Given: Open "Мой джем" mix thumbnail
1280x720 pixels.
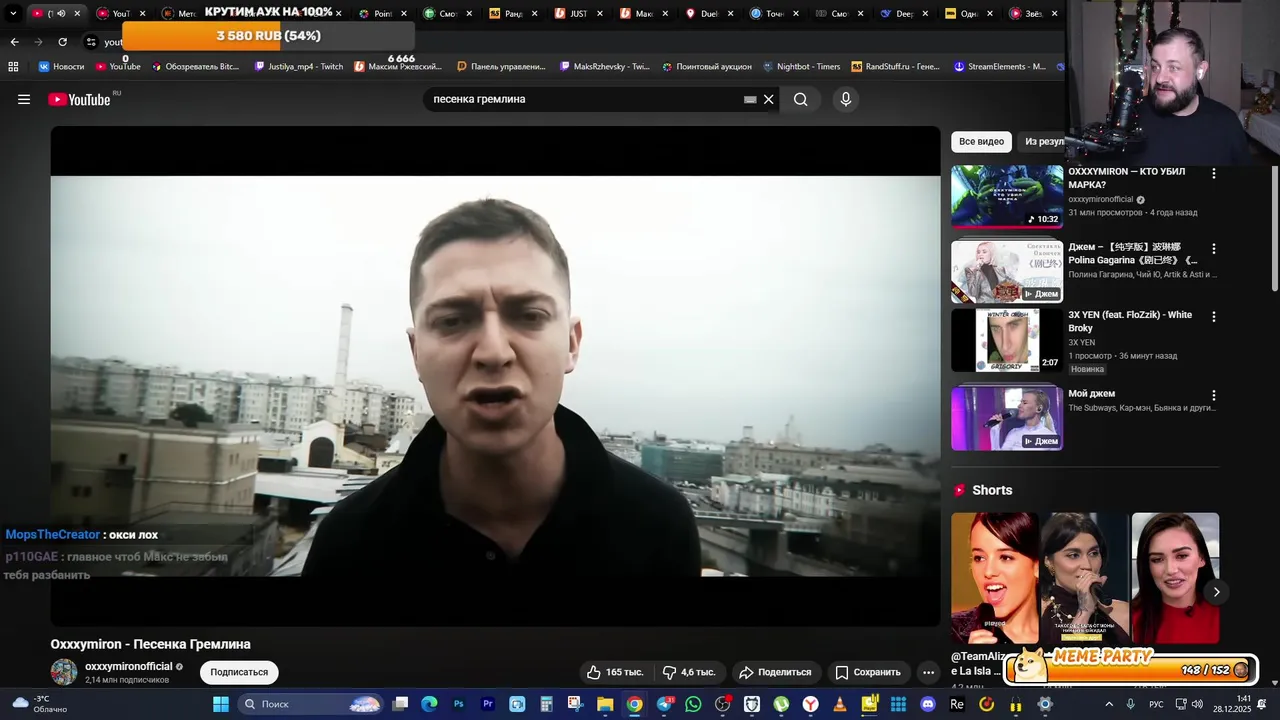Looking at the screenshot, I should coord(1007,418).
